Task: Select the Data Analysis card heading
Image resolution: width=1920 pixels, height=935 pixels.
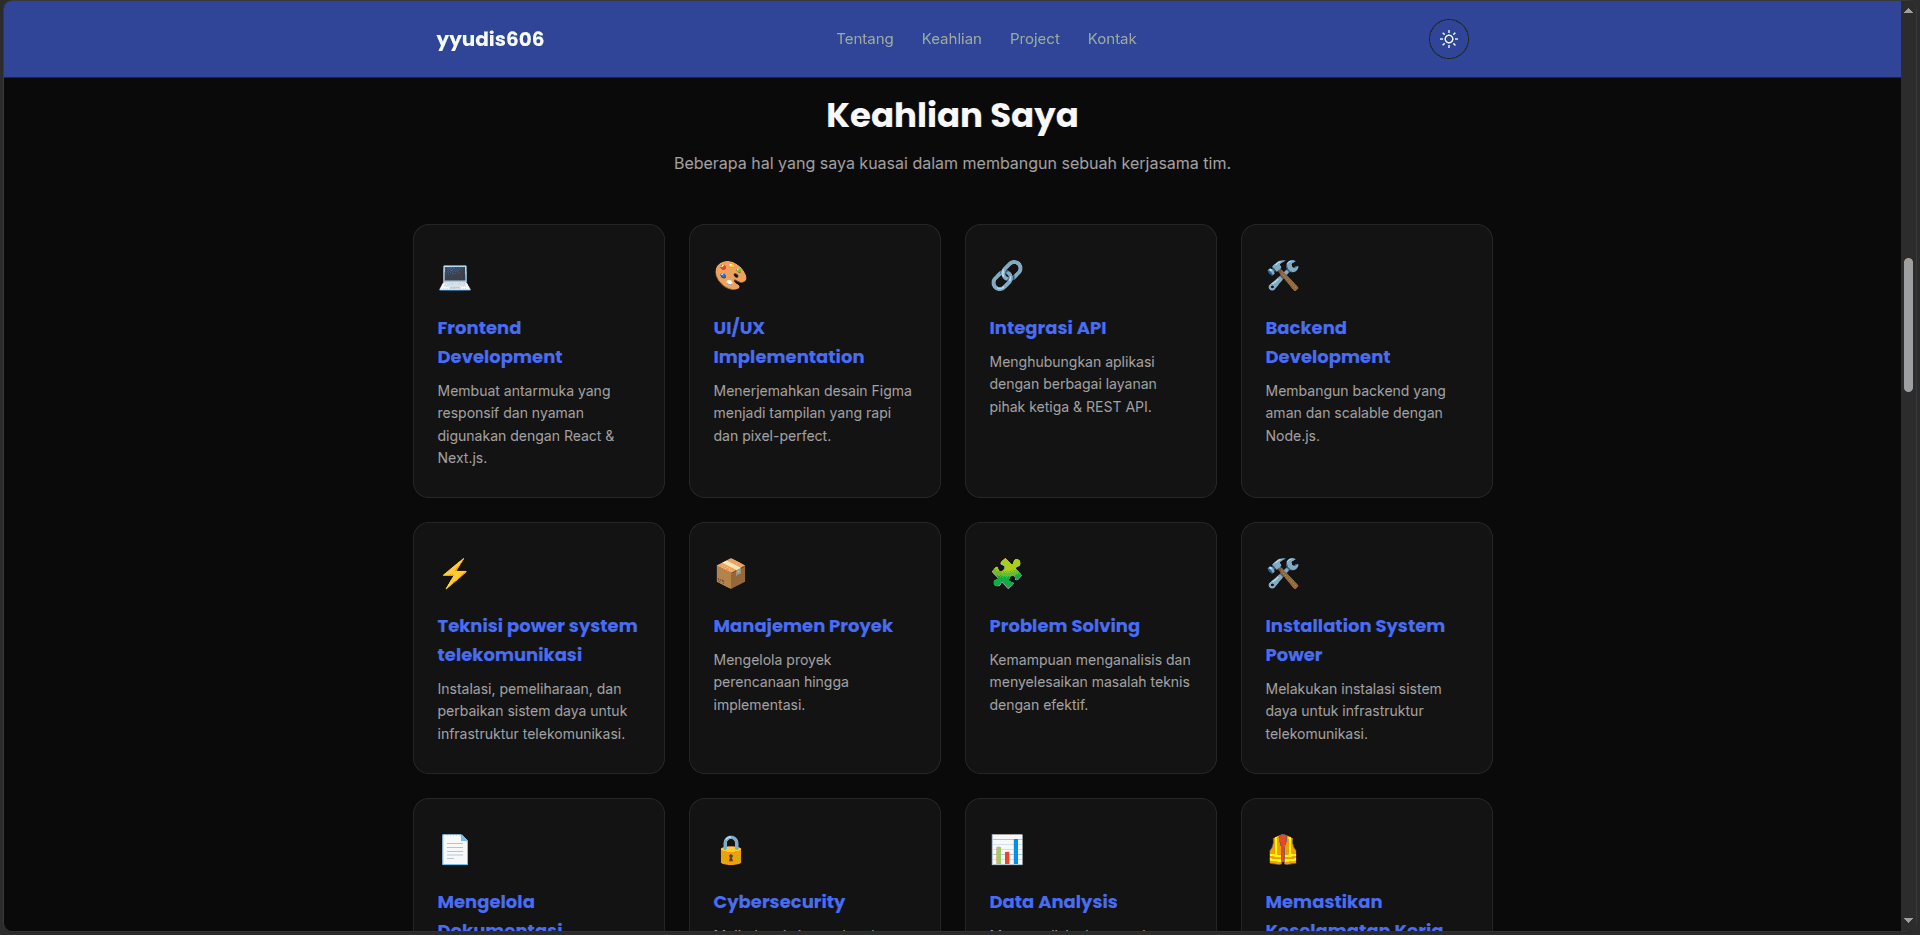Action: [1053, 902]
